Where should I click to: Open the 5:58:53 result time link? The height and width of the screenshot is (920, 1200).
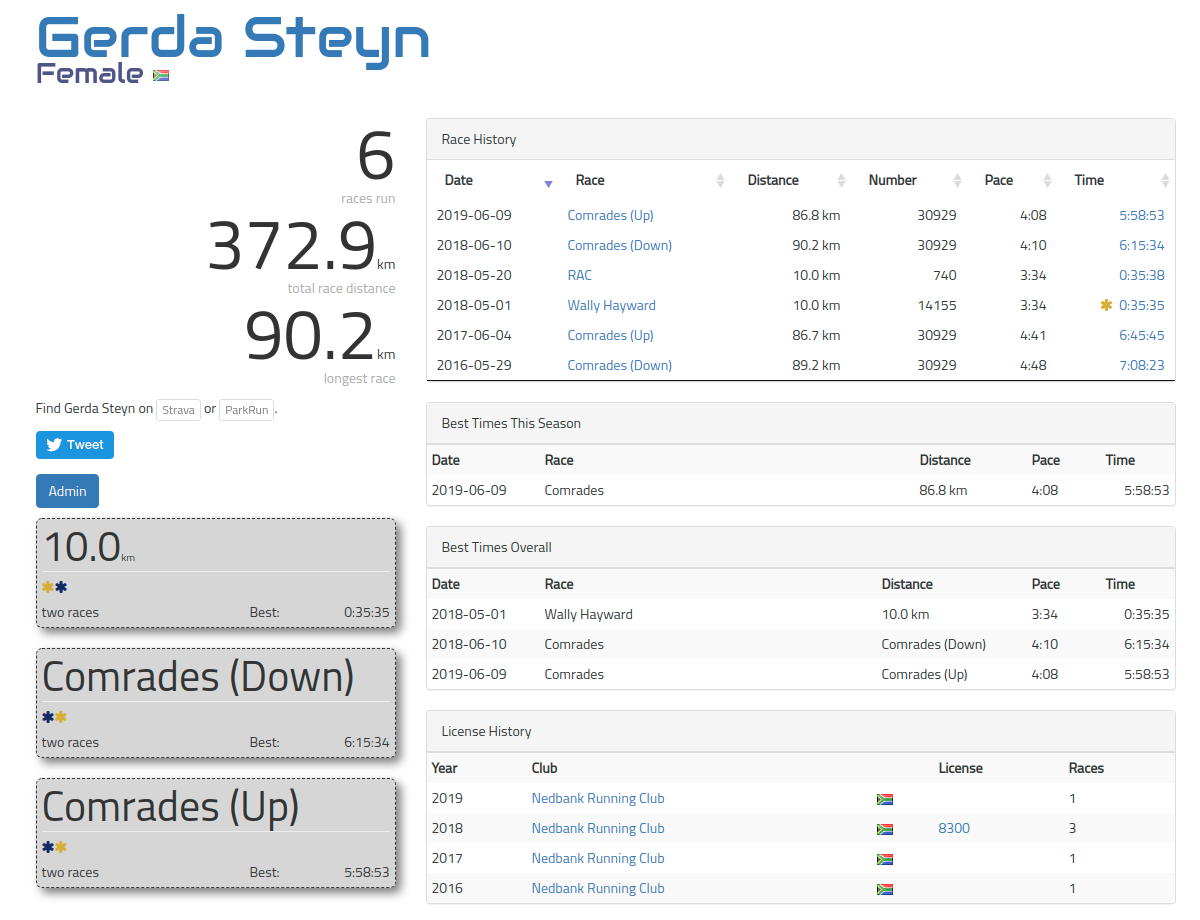pyautogui.click(x=1141, y=215)
